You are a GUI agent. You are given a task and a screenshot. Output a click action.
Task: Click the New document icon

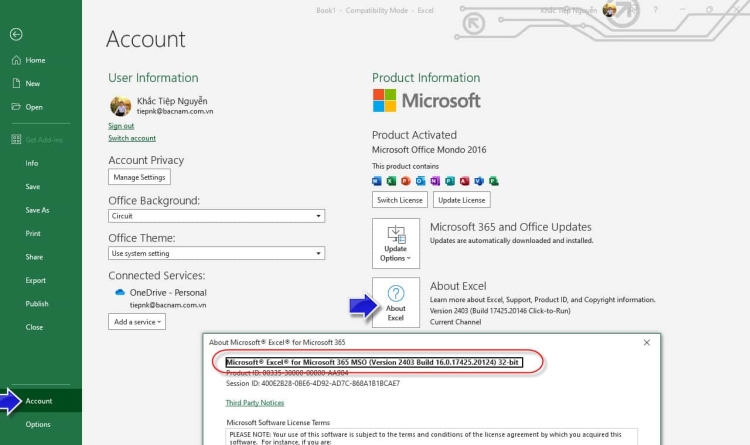click(16, 84)
